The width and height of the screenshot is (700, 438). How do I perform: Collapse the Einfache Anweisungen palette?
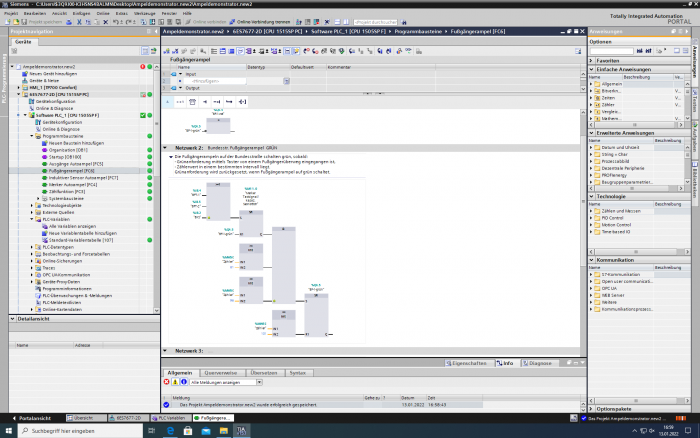coord(592,68)
